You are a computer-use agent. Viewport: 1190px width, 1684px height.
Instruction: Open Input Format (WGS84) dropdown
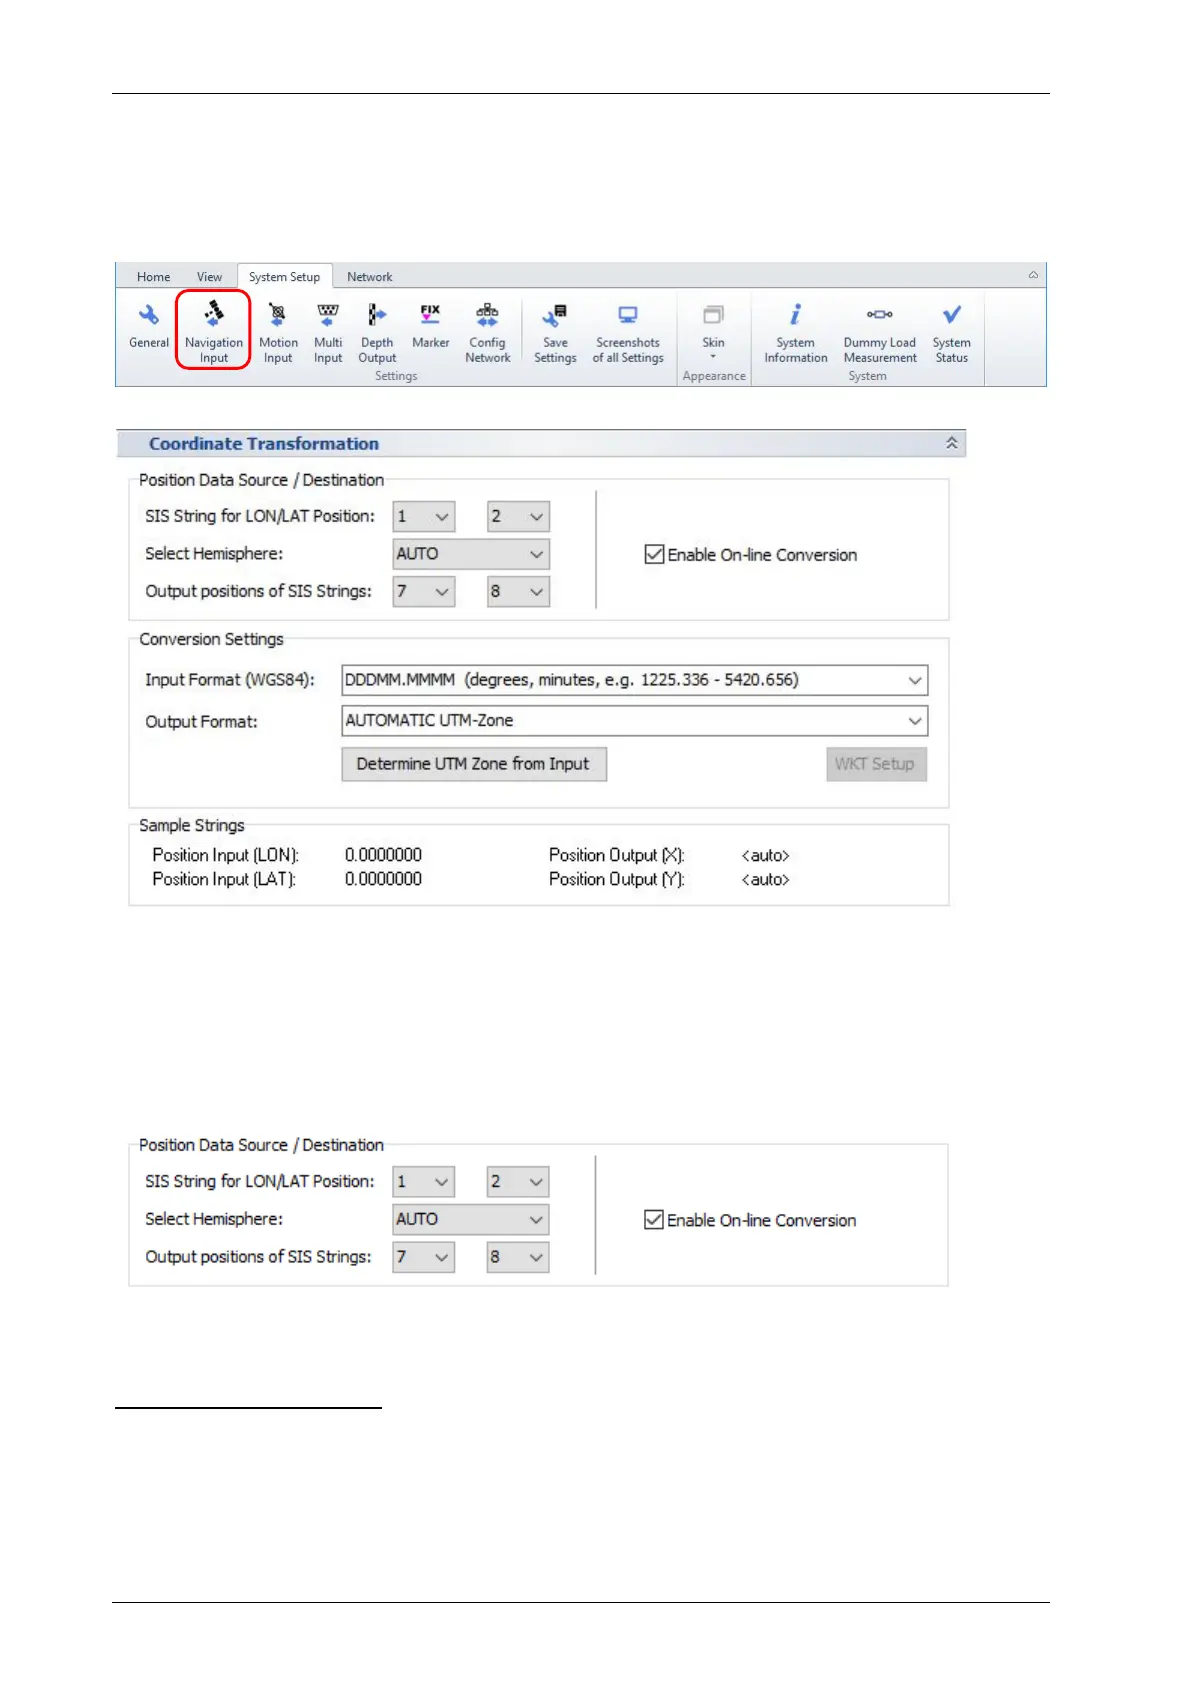634,680
